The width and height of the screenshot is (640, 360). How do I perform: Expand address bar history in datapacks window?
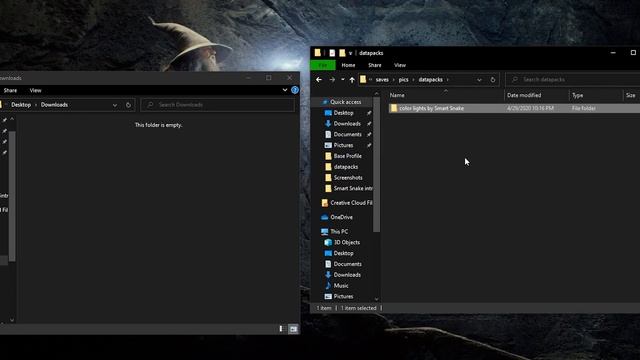tap(479, 80)
